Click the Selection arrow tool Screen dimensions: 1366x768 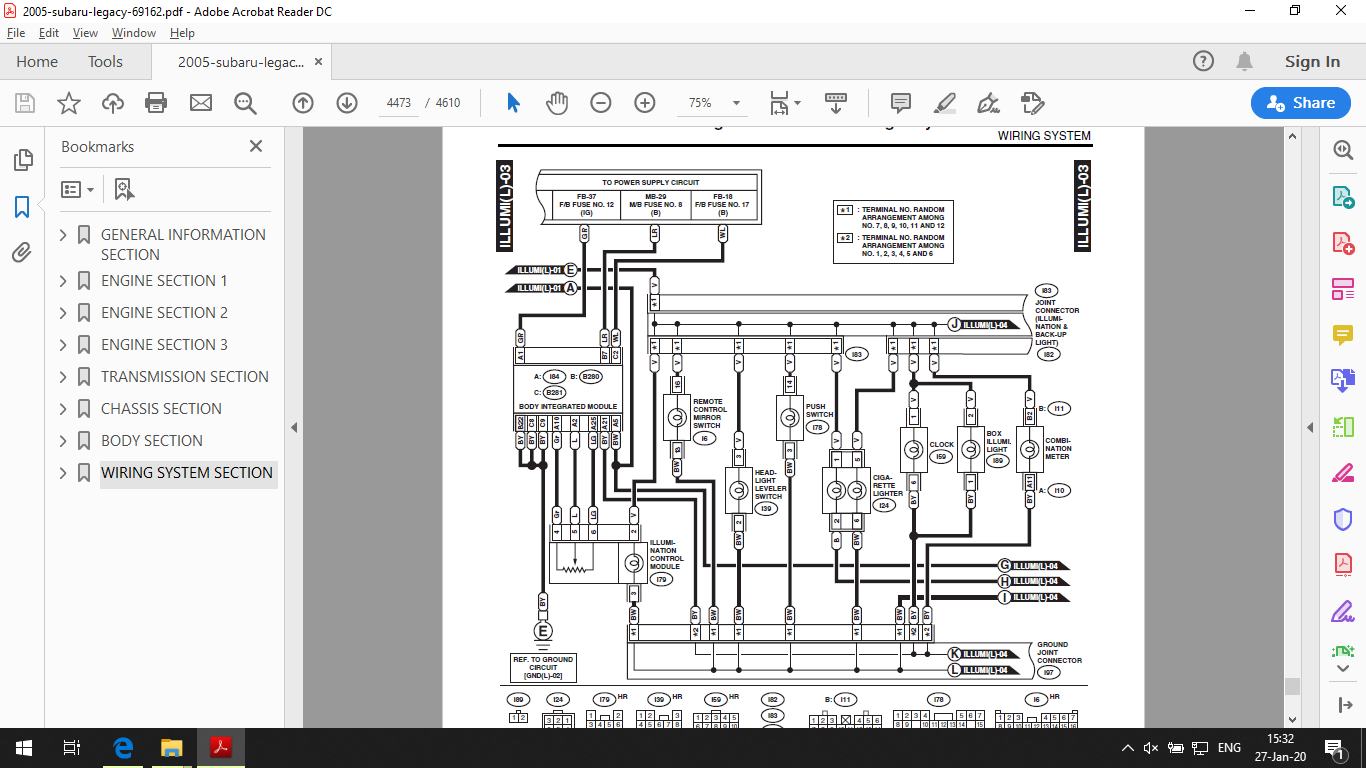[x=513, y=103]
